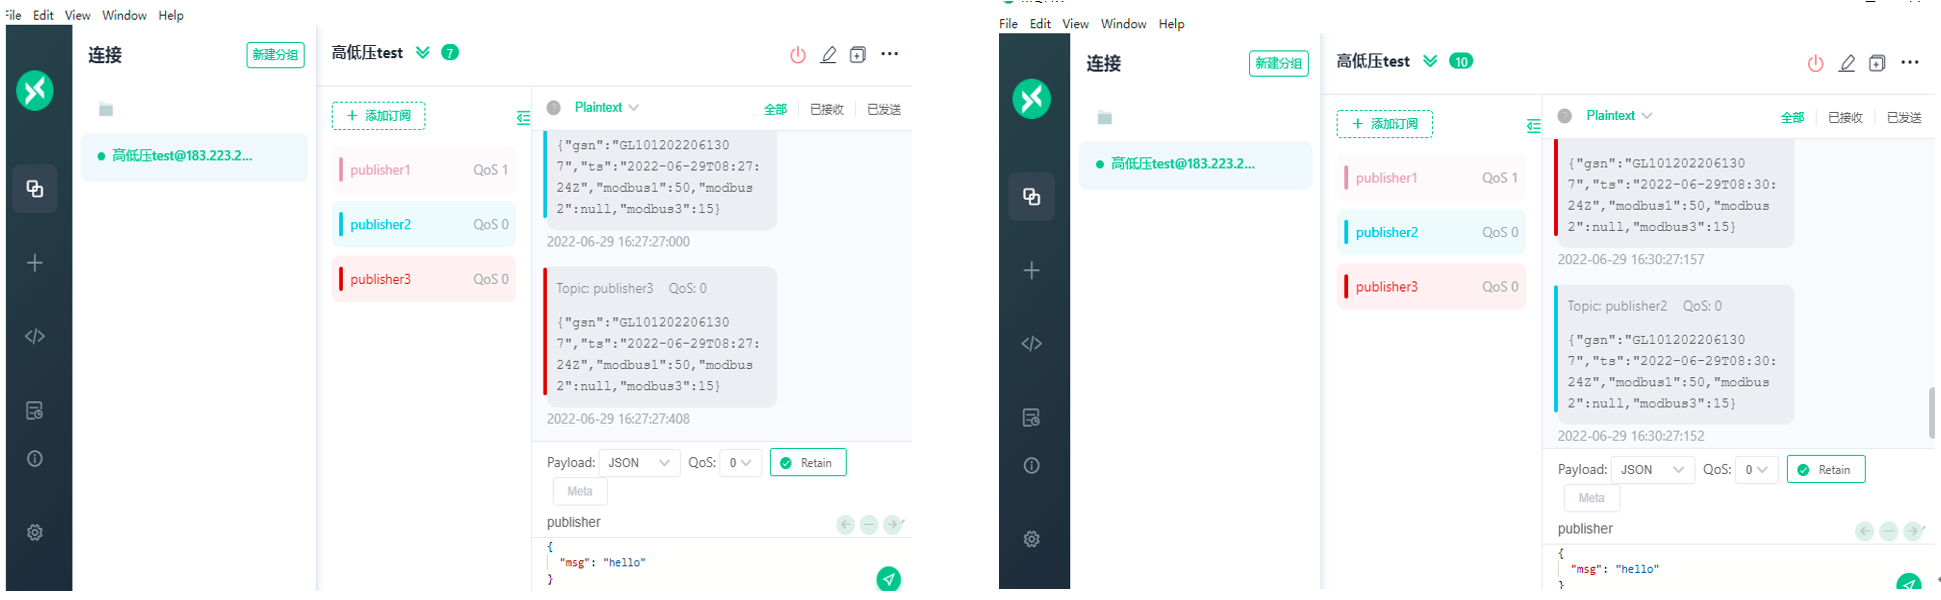This screenshot has height=600, width=1941.
Task: Toggle the Retain option in right window
Action: pyautogui.click(x=1826, y=470)
